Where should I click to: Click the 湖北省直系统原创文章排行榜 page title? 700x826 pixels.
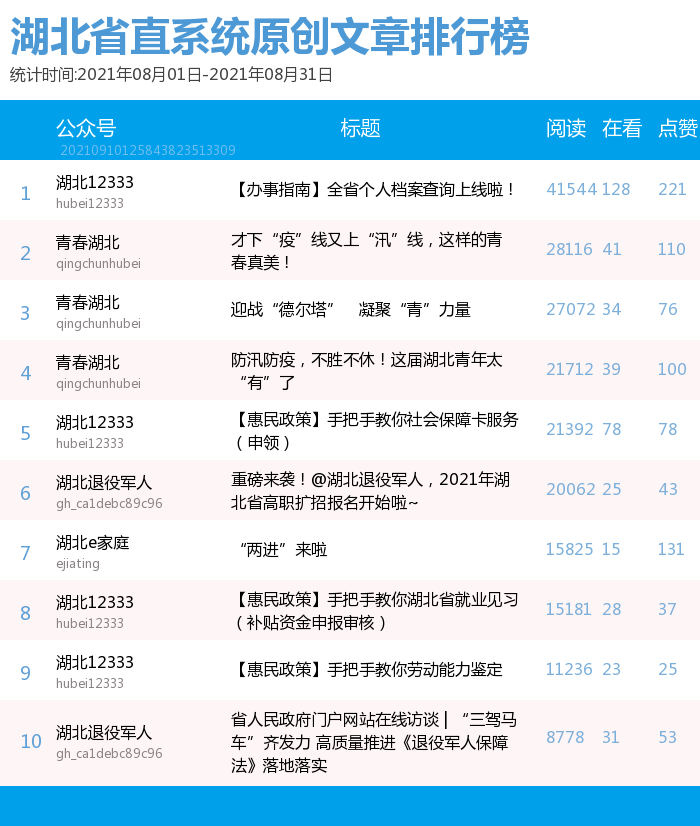click(x=270, y=38)
